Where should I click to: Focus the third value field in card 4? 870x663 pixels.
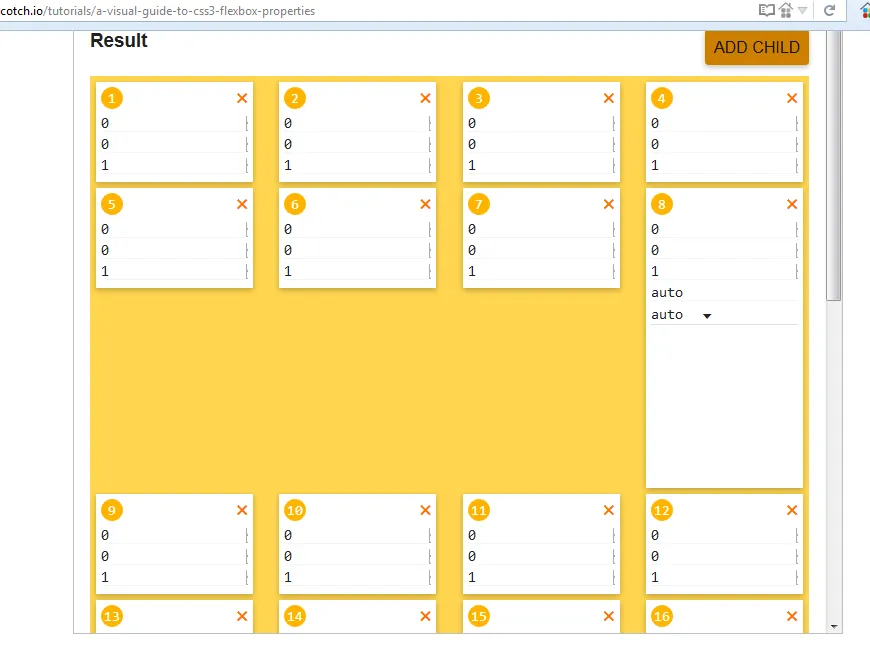click(724, 165)
